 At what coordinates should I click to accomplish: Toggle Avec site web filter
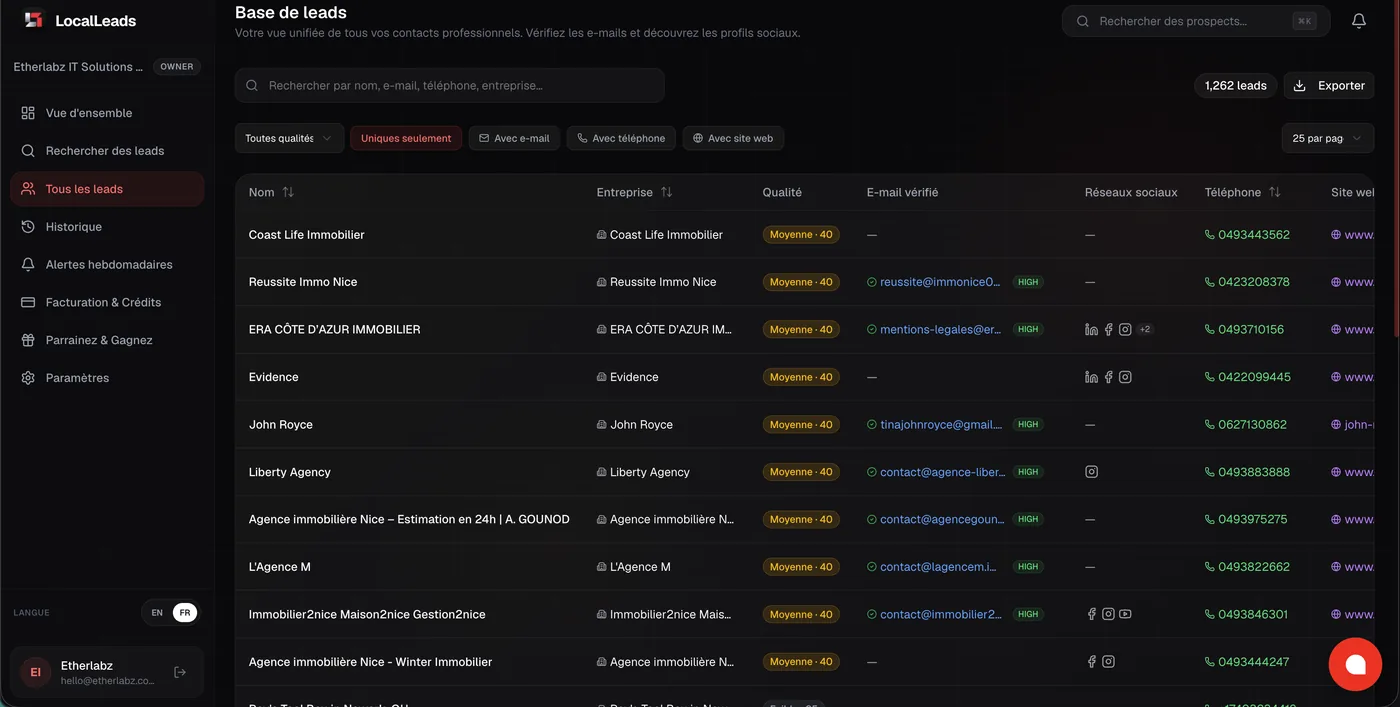tap(733, 138)
